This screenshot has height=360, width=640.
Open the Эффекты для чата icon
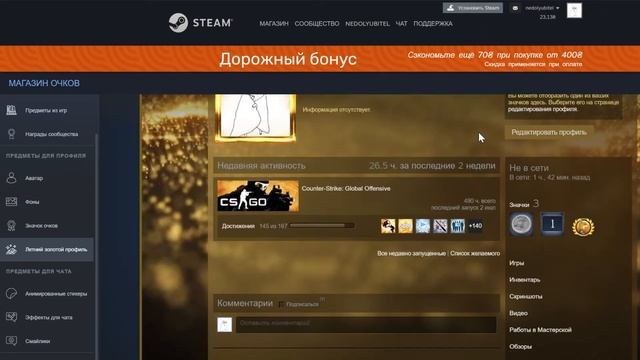pos(11,317)
